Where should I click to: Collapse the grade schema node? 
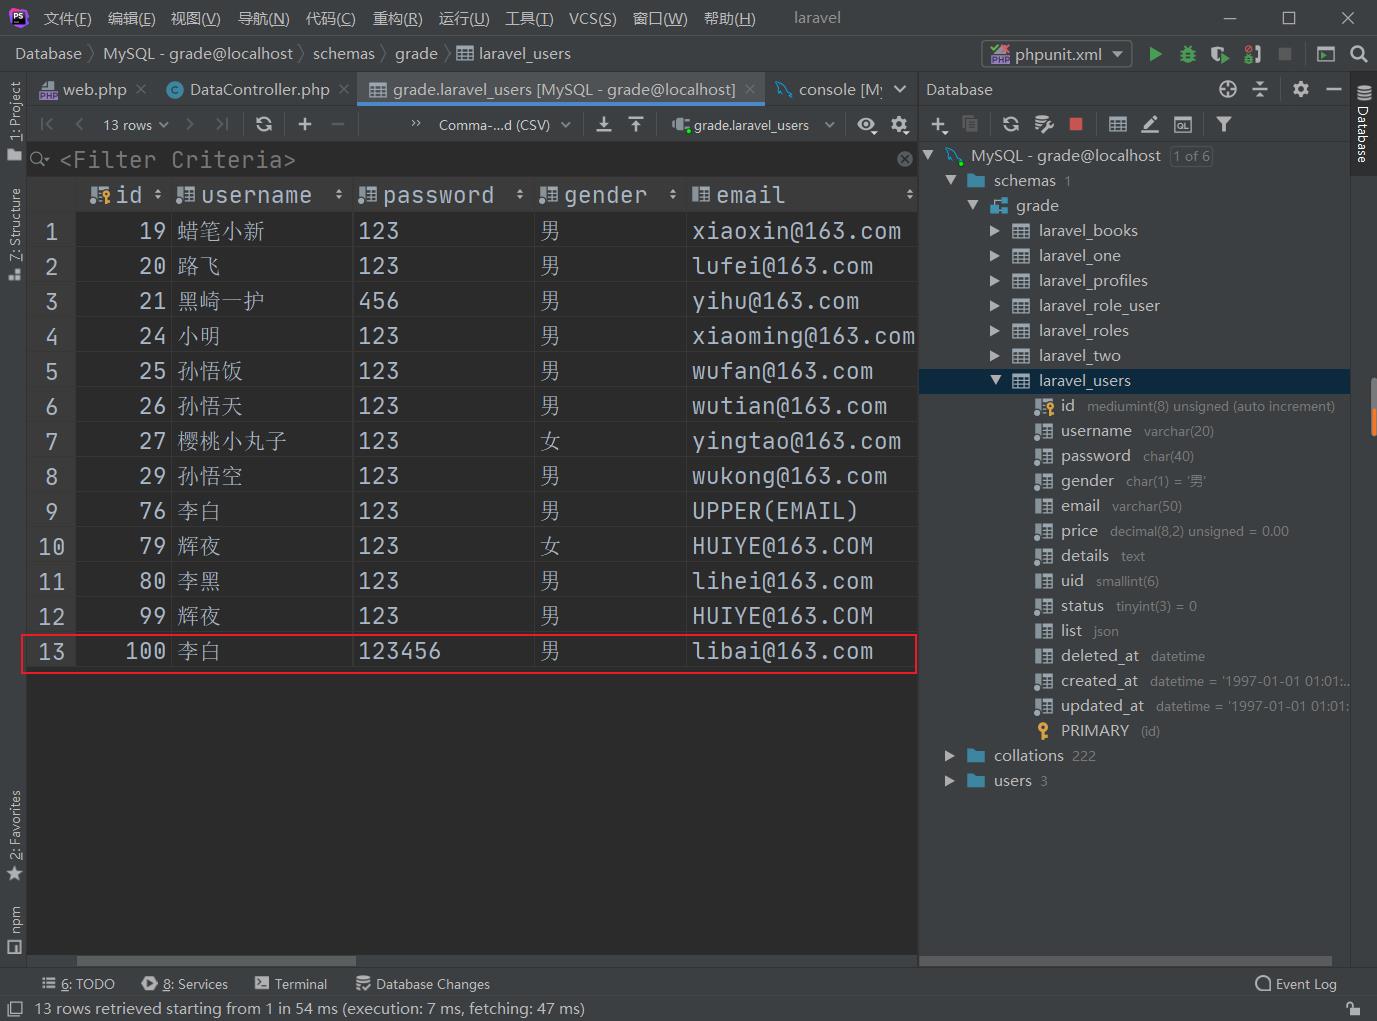[x=973, y=205]
